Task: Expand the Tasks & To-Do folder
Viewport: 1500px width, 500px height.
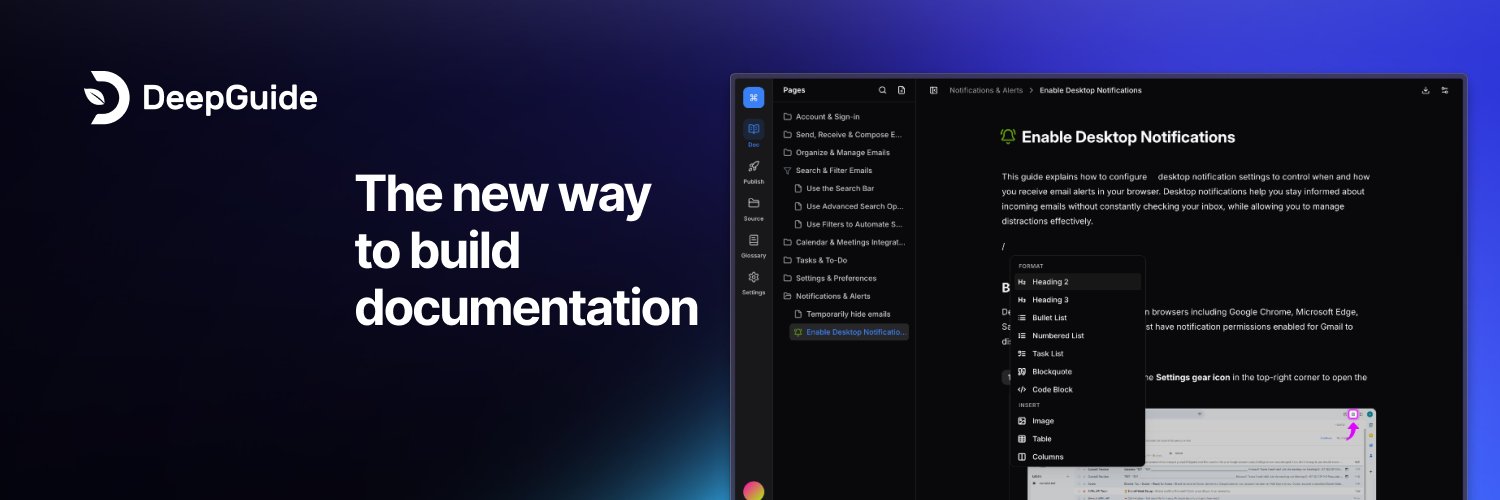Action: coord(844,260)
